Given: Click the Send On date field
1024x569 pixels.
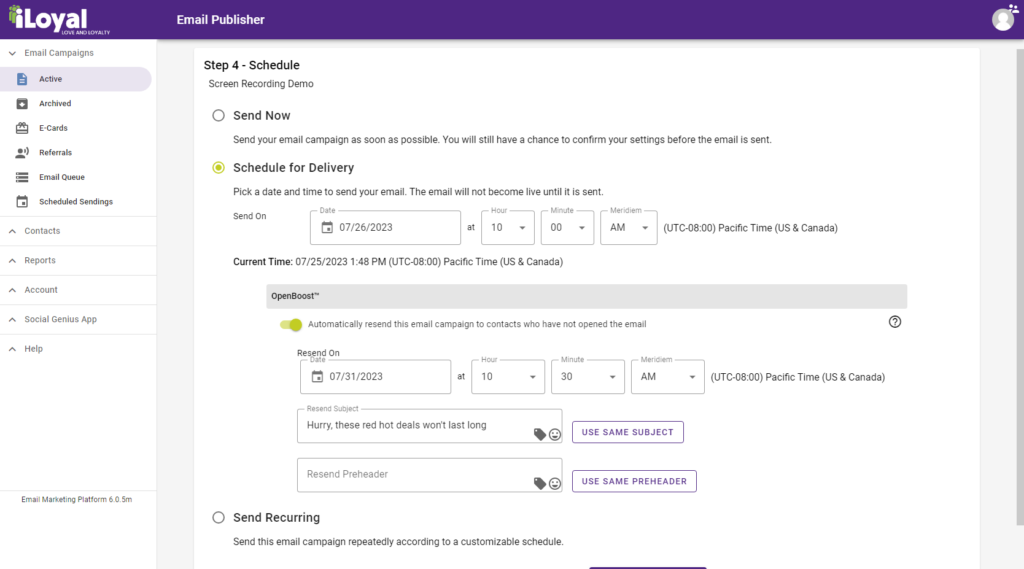Looking at the screenshot, I should coord(385,227).
